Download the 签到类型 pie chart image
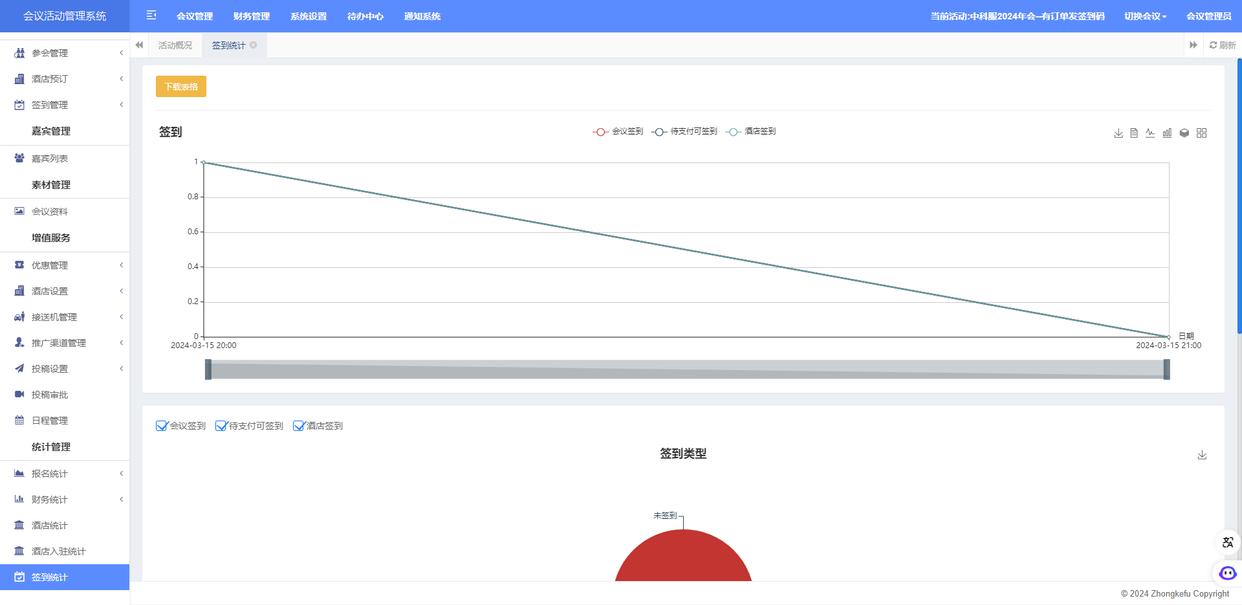 [x=1201, y=455]
